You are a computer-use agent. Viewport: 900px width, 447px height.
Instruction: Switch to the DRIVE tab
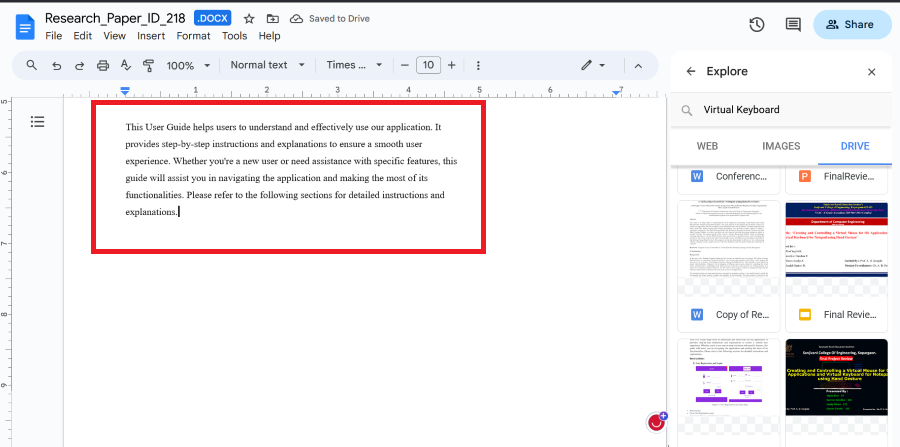coord(855,146)
